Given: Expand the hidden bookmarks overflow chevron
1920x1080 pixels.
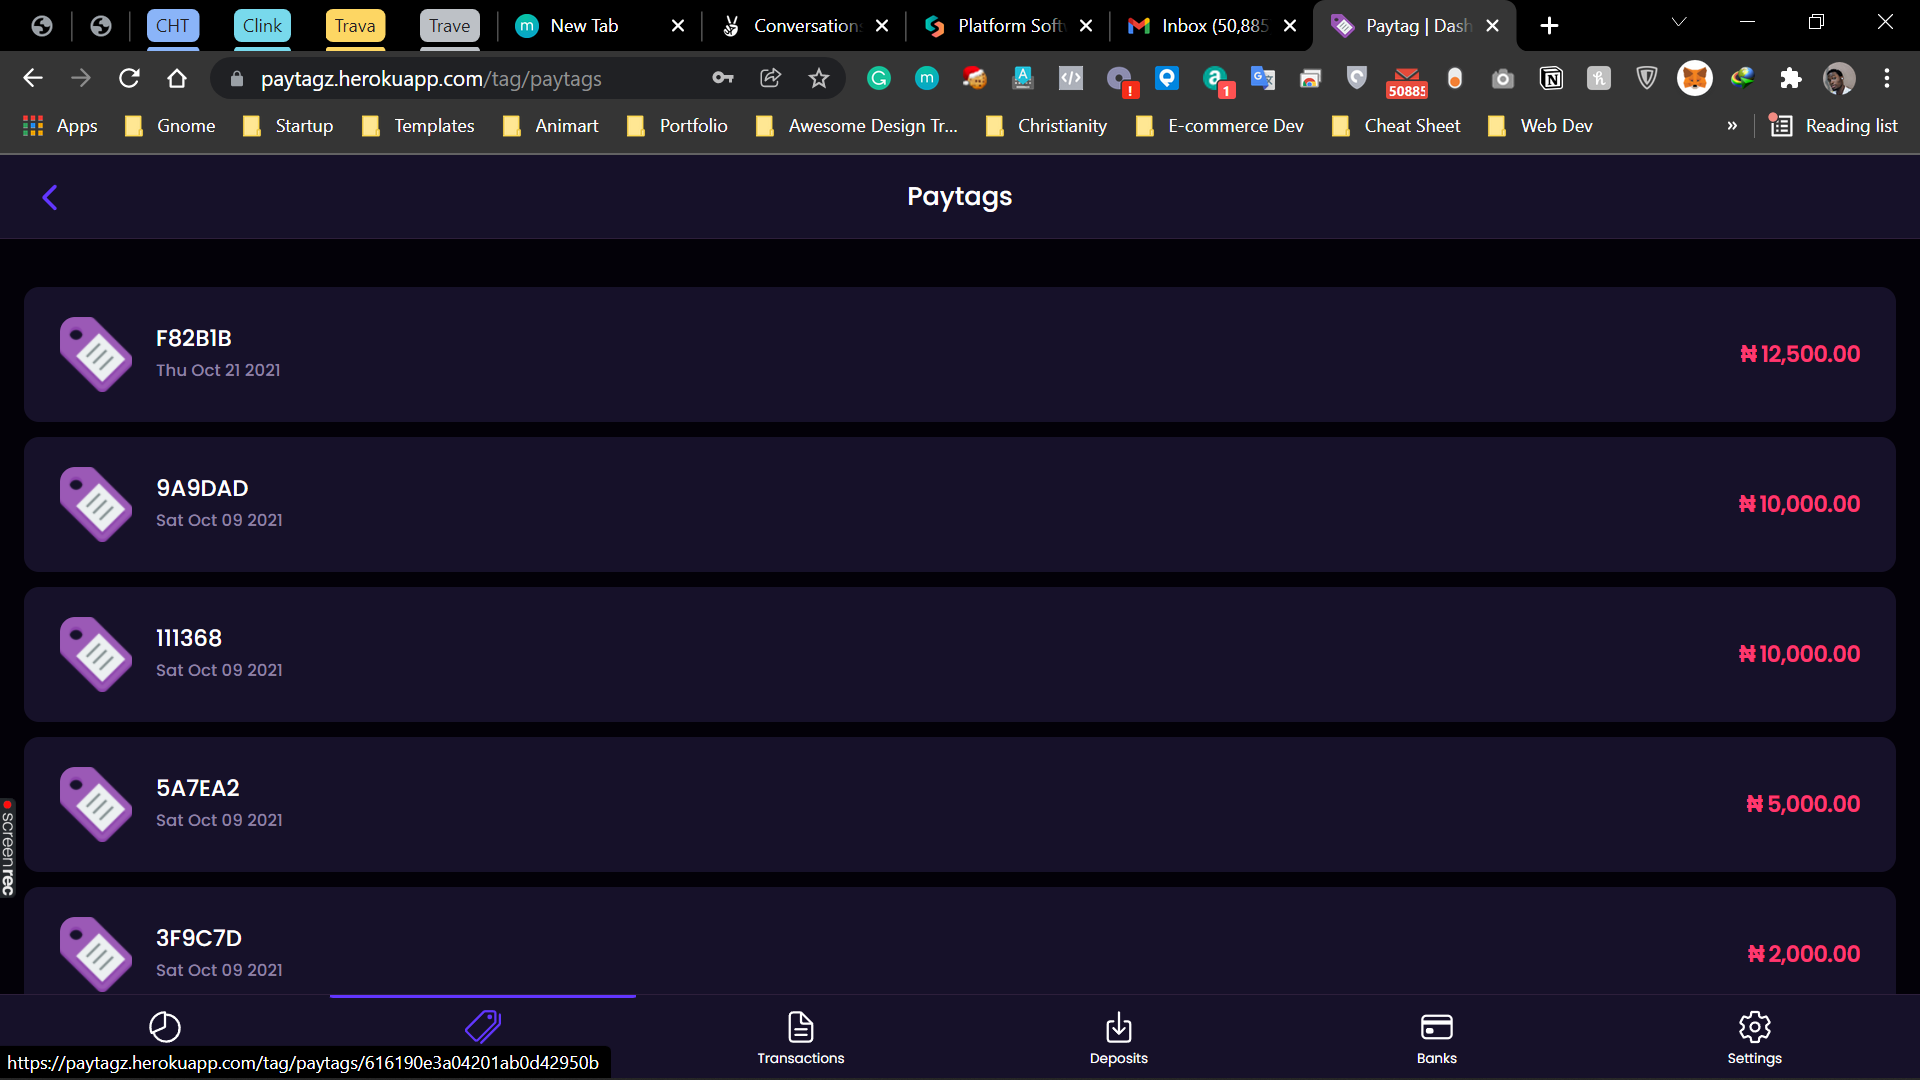Looking at the screenshot, I should point(1732,126).
